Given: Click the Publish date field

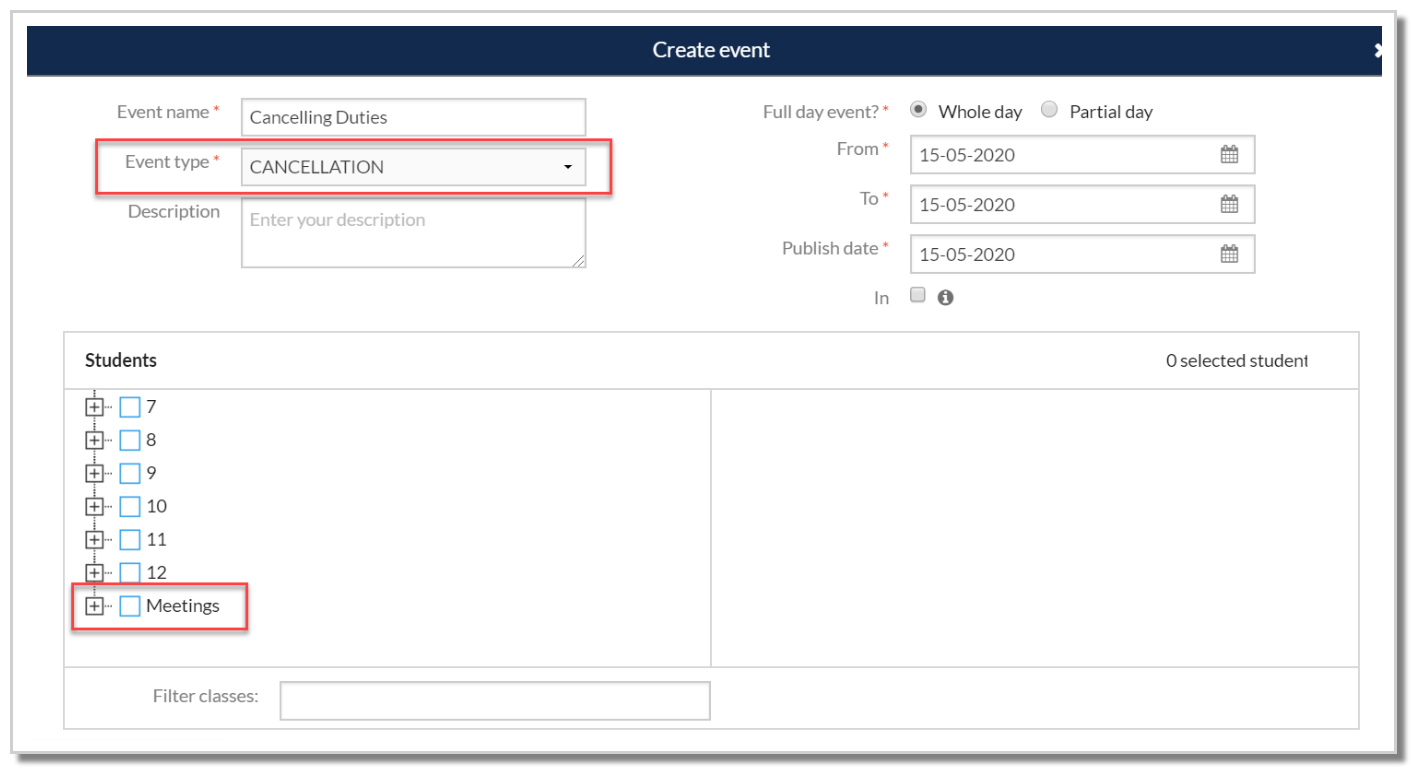Looking at the screenshot, I should click(x=1082, y=254).
